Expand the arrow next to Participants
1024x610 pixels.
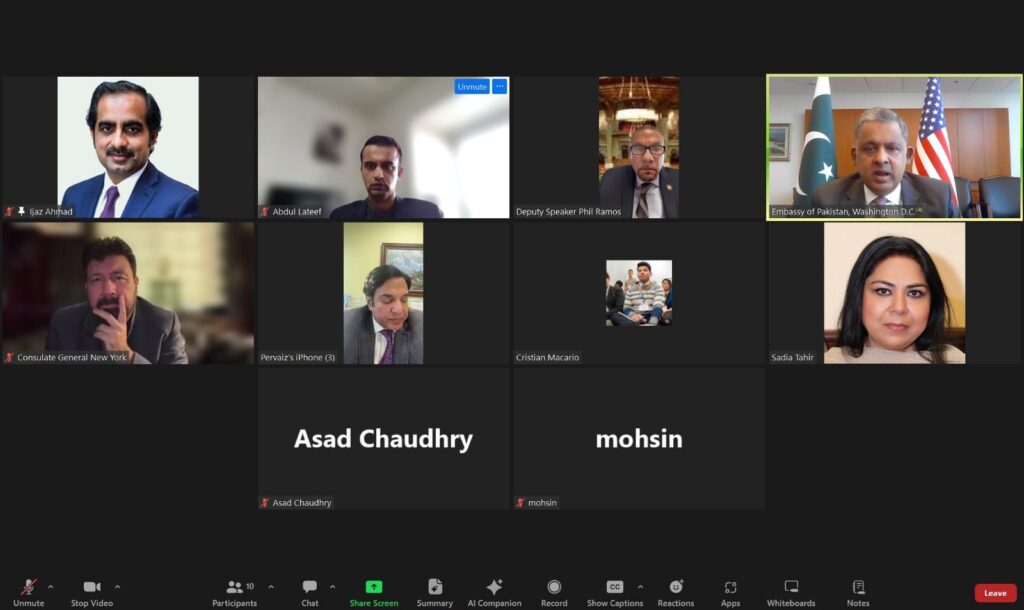click(x=271, y=586)
